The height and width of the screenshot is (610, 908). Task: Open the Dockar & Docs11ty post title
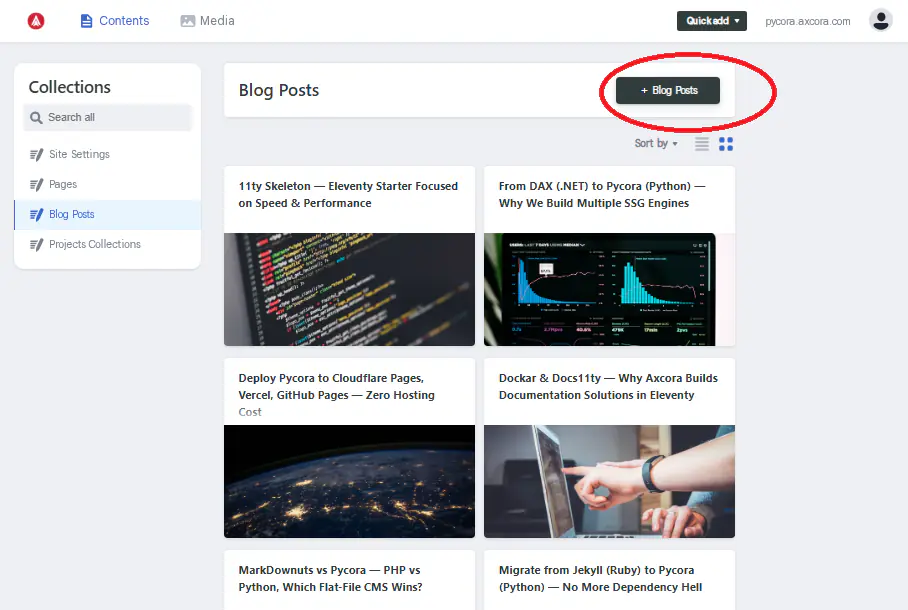coord(608,386)
